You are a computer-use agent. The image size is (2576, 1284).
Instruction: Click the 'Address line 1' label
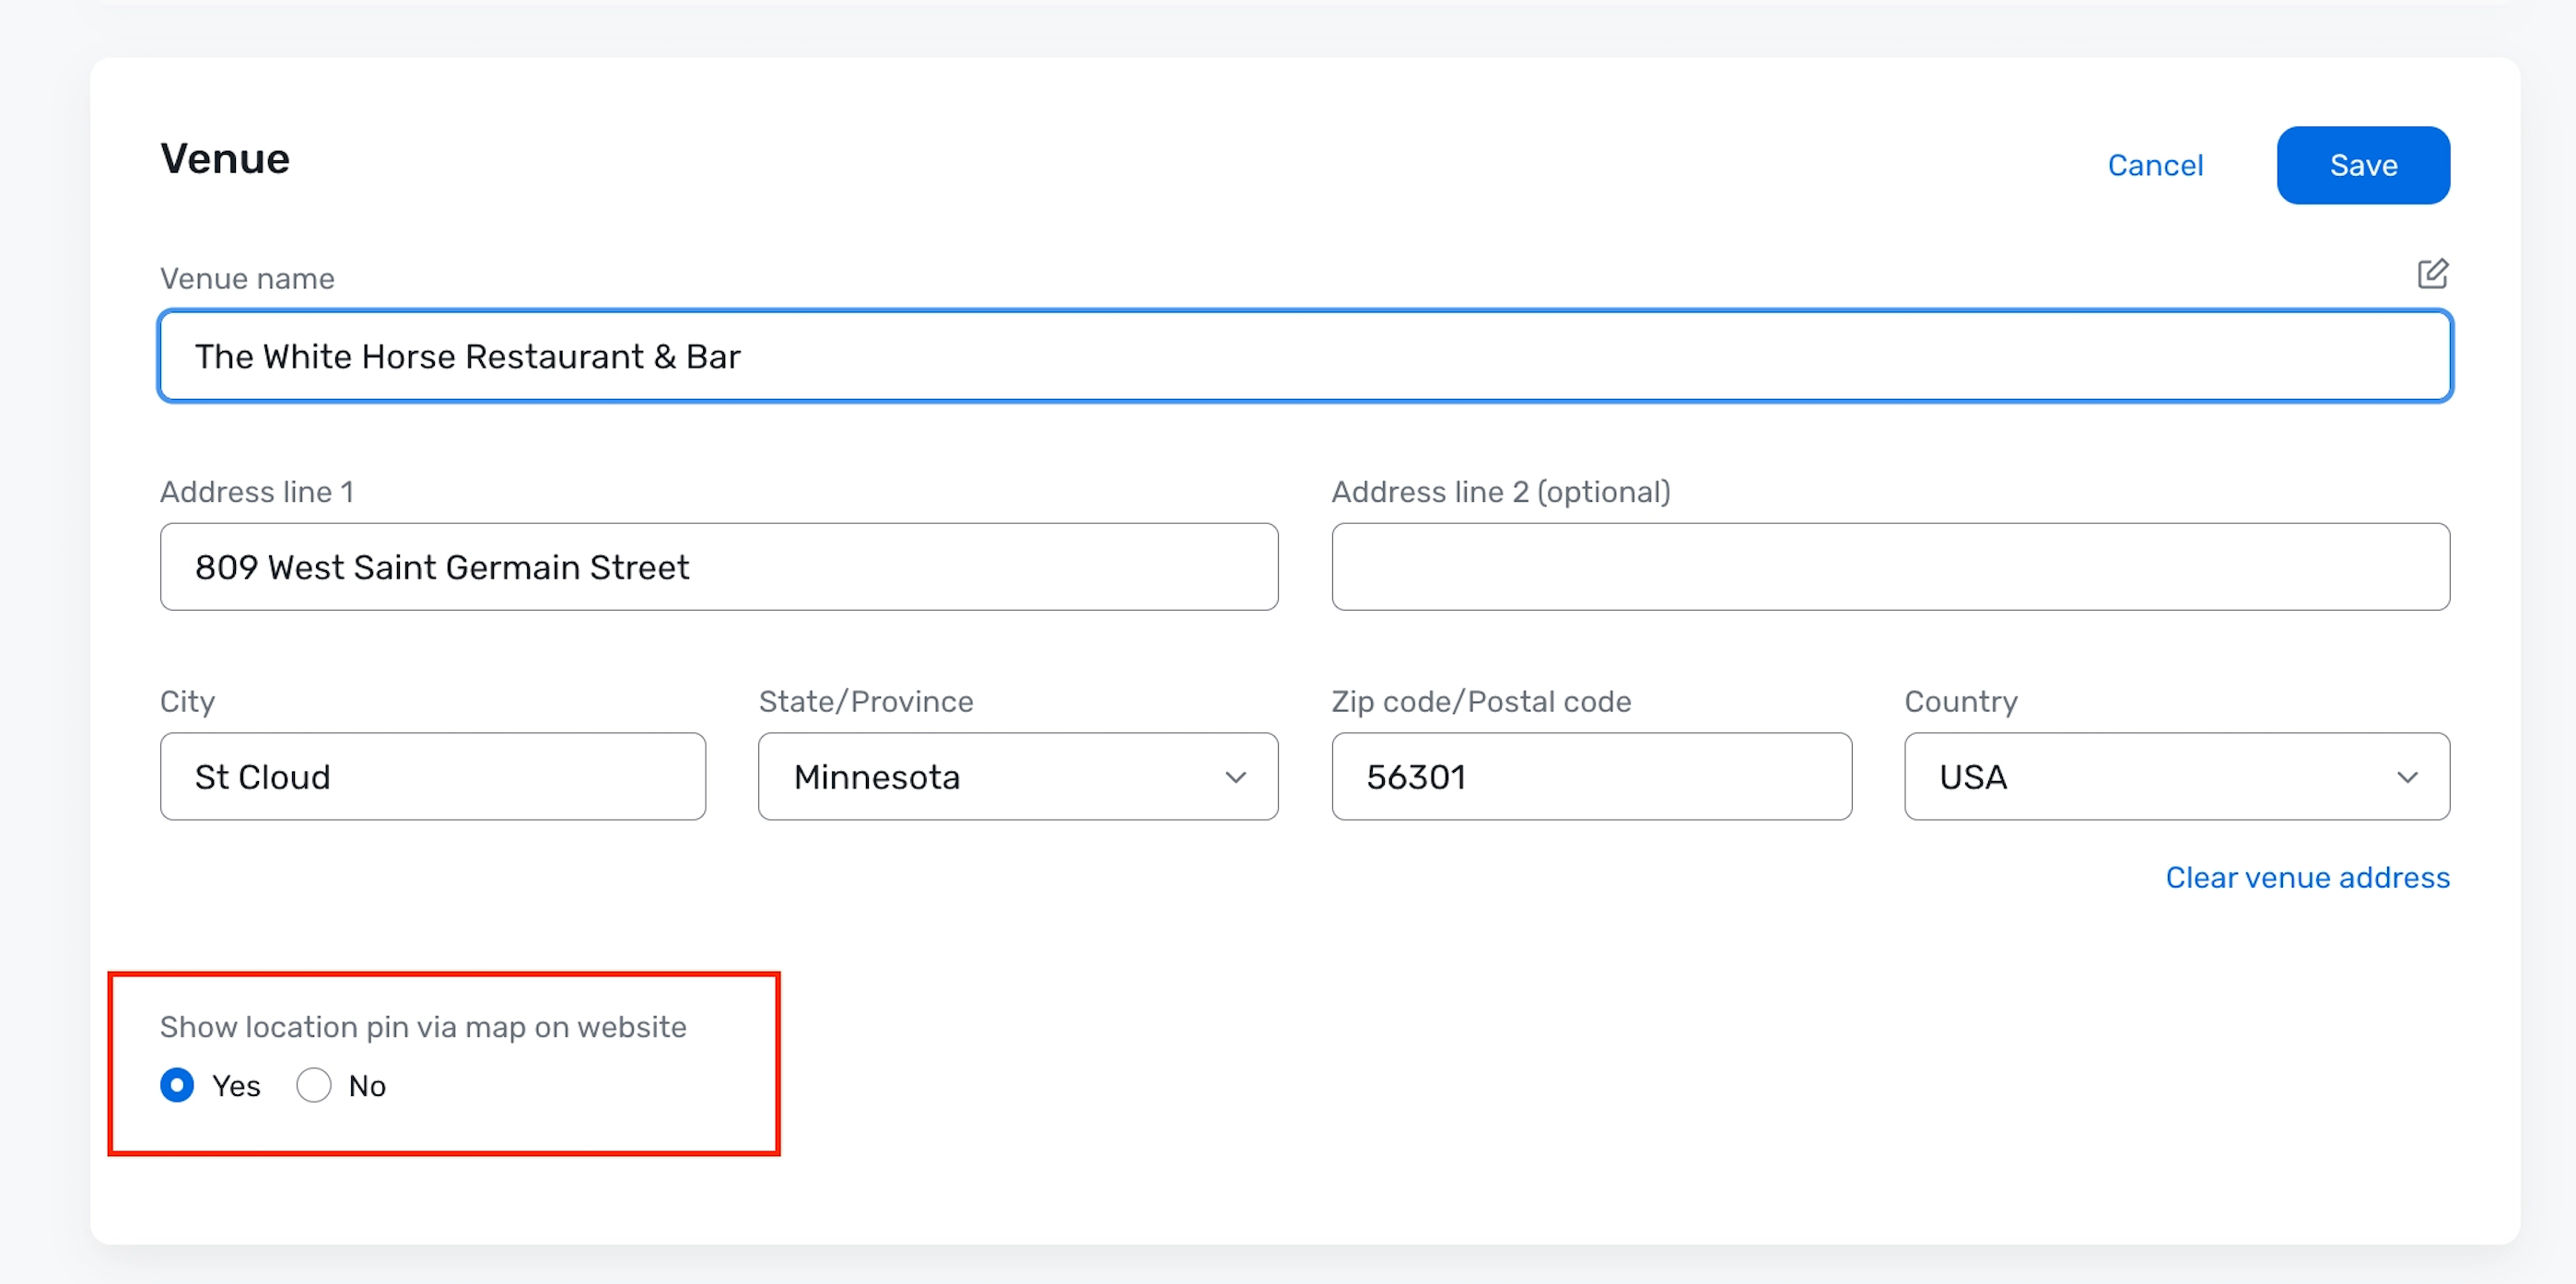coord(257,492)
